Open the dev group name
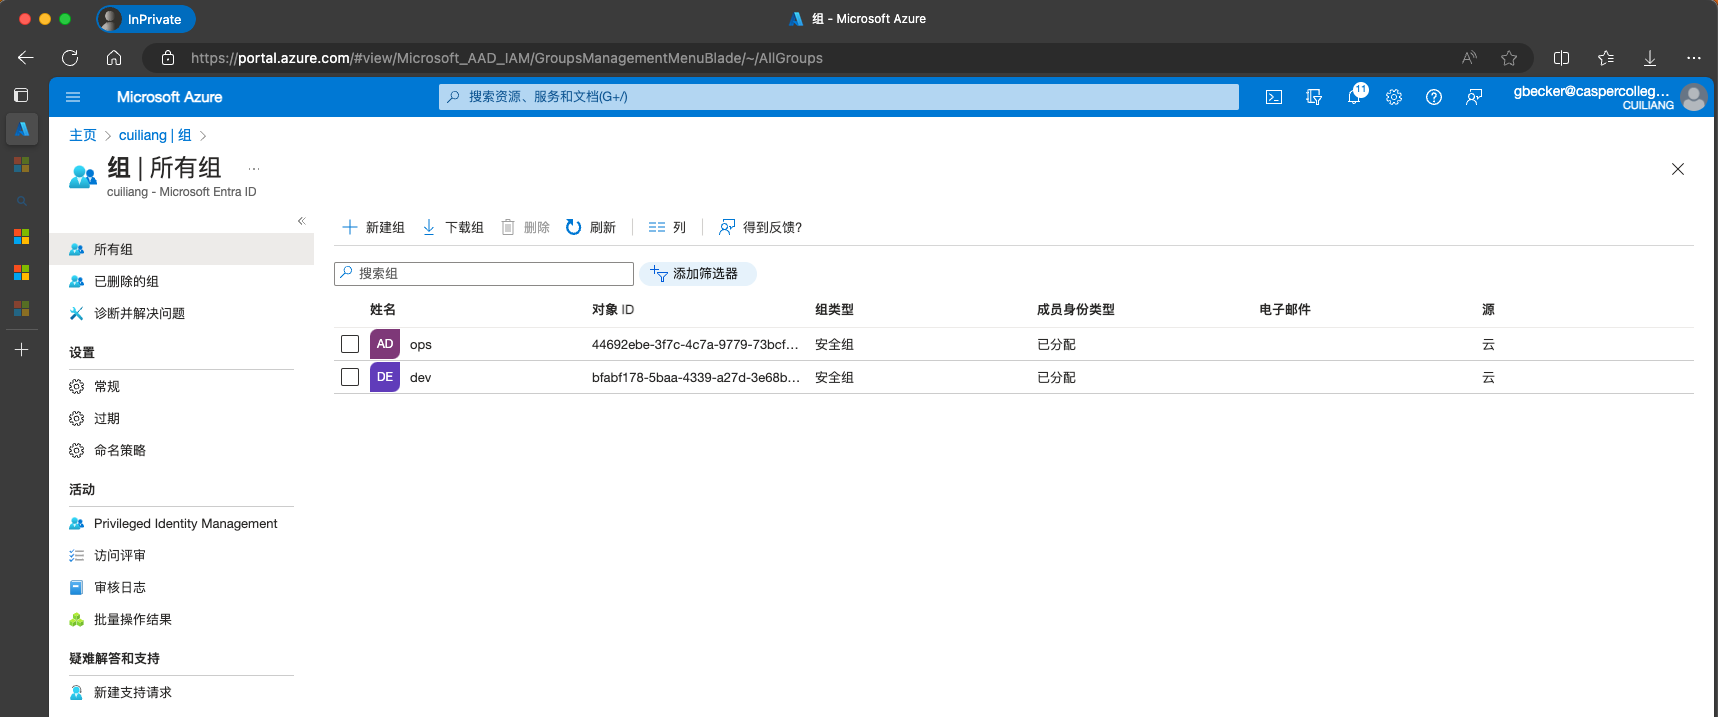1718x717 pixels. tap(421, 377)
